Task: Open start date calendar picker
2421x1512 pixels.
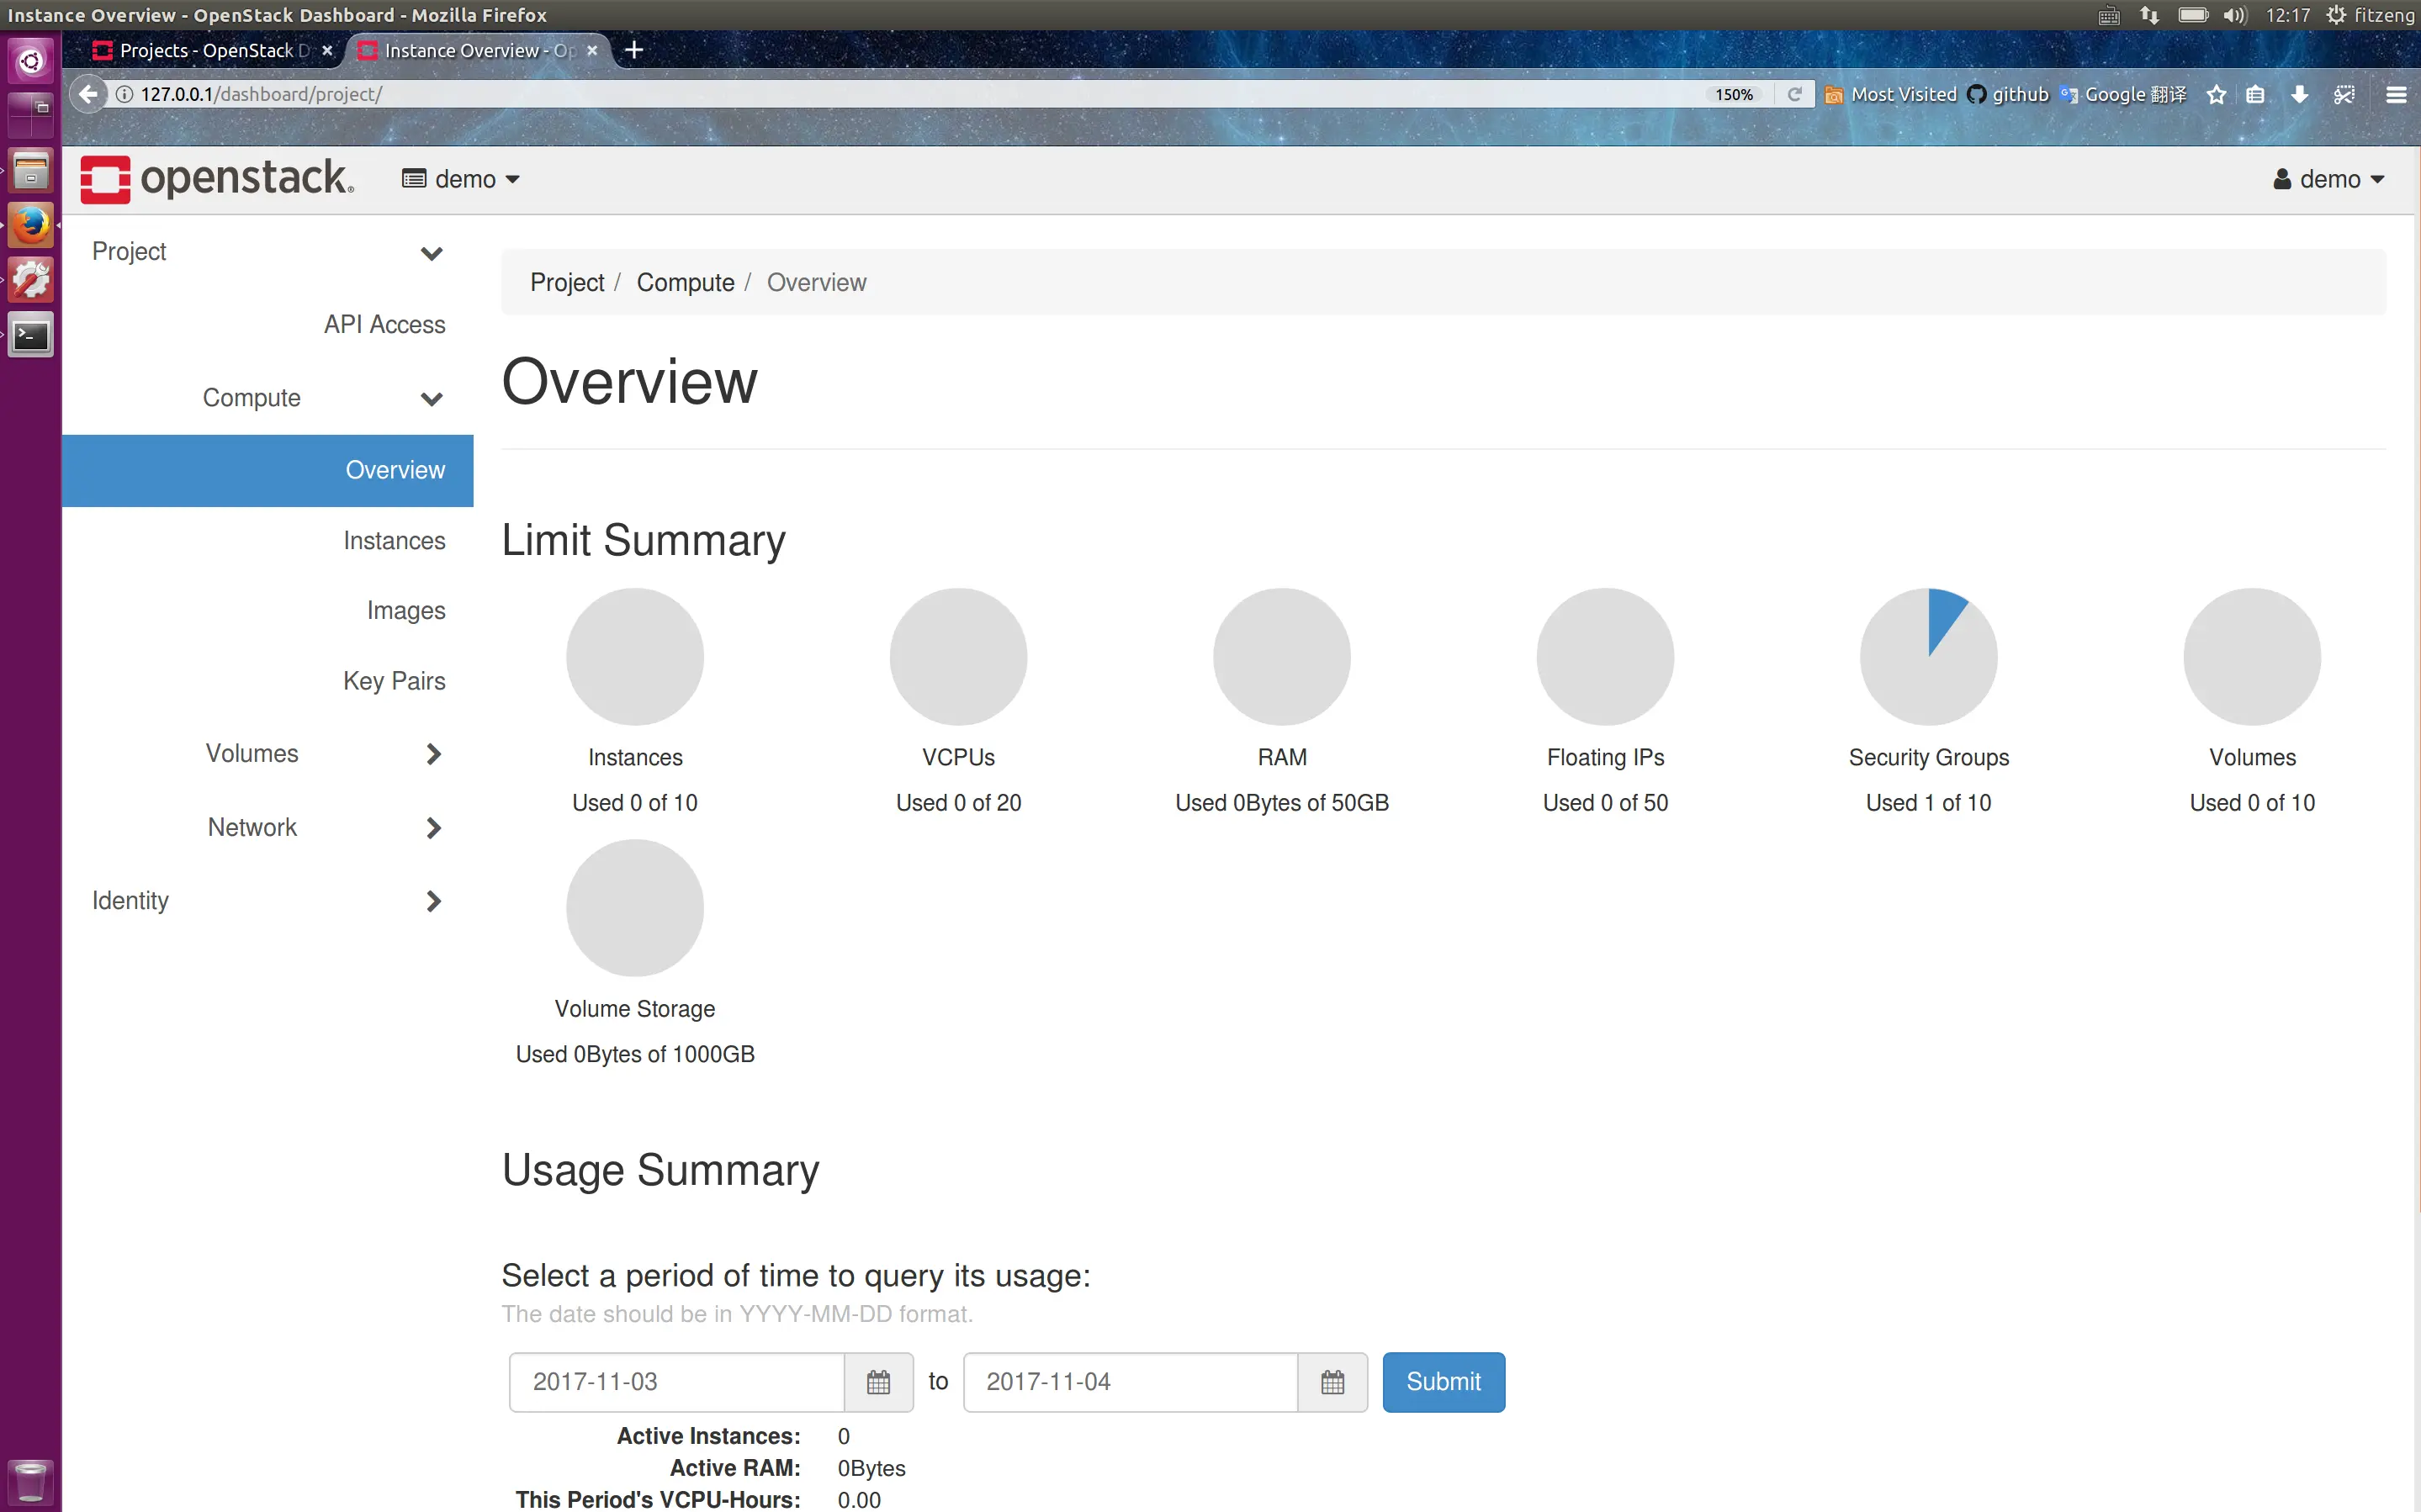Action: [877, 1382]
